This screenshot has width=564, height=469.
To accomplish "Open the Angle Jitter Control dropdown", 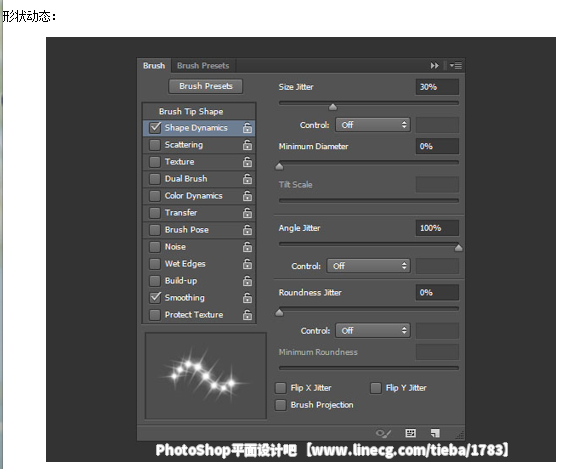I will pos(368,266).
